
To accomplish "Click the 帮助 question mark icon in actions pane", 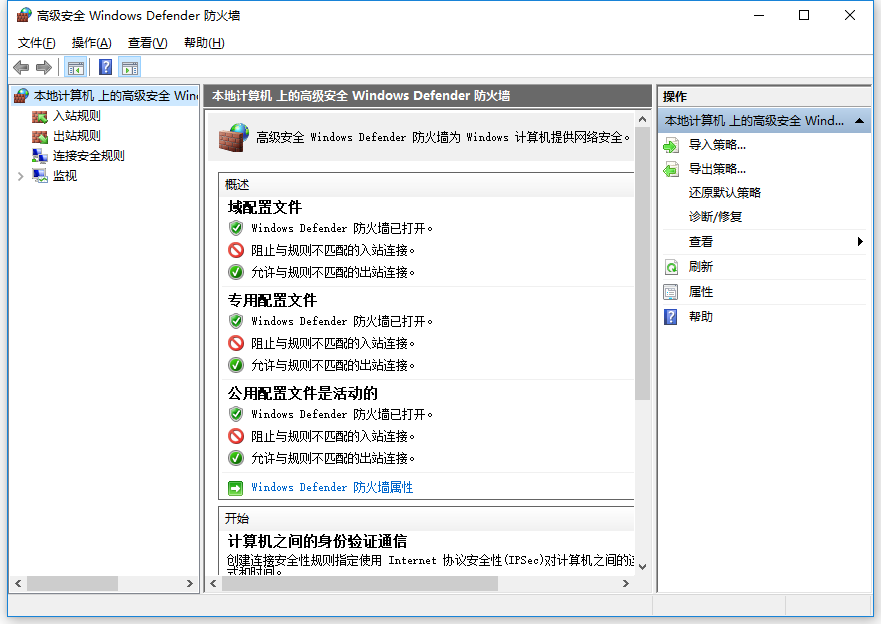I will coord(671,317).
